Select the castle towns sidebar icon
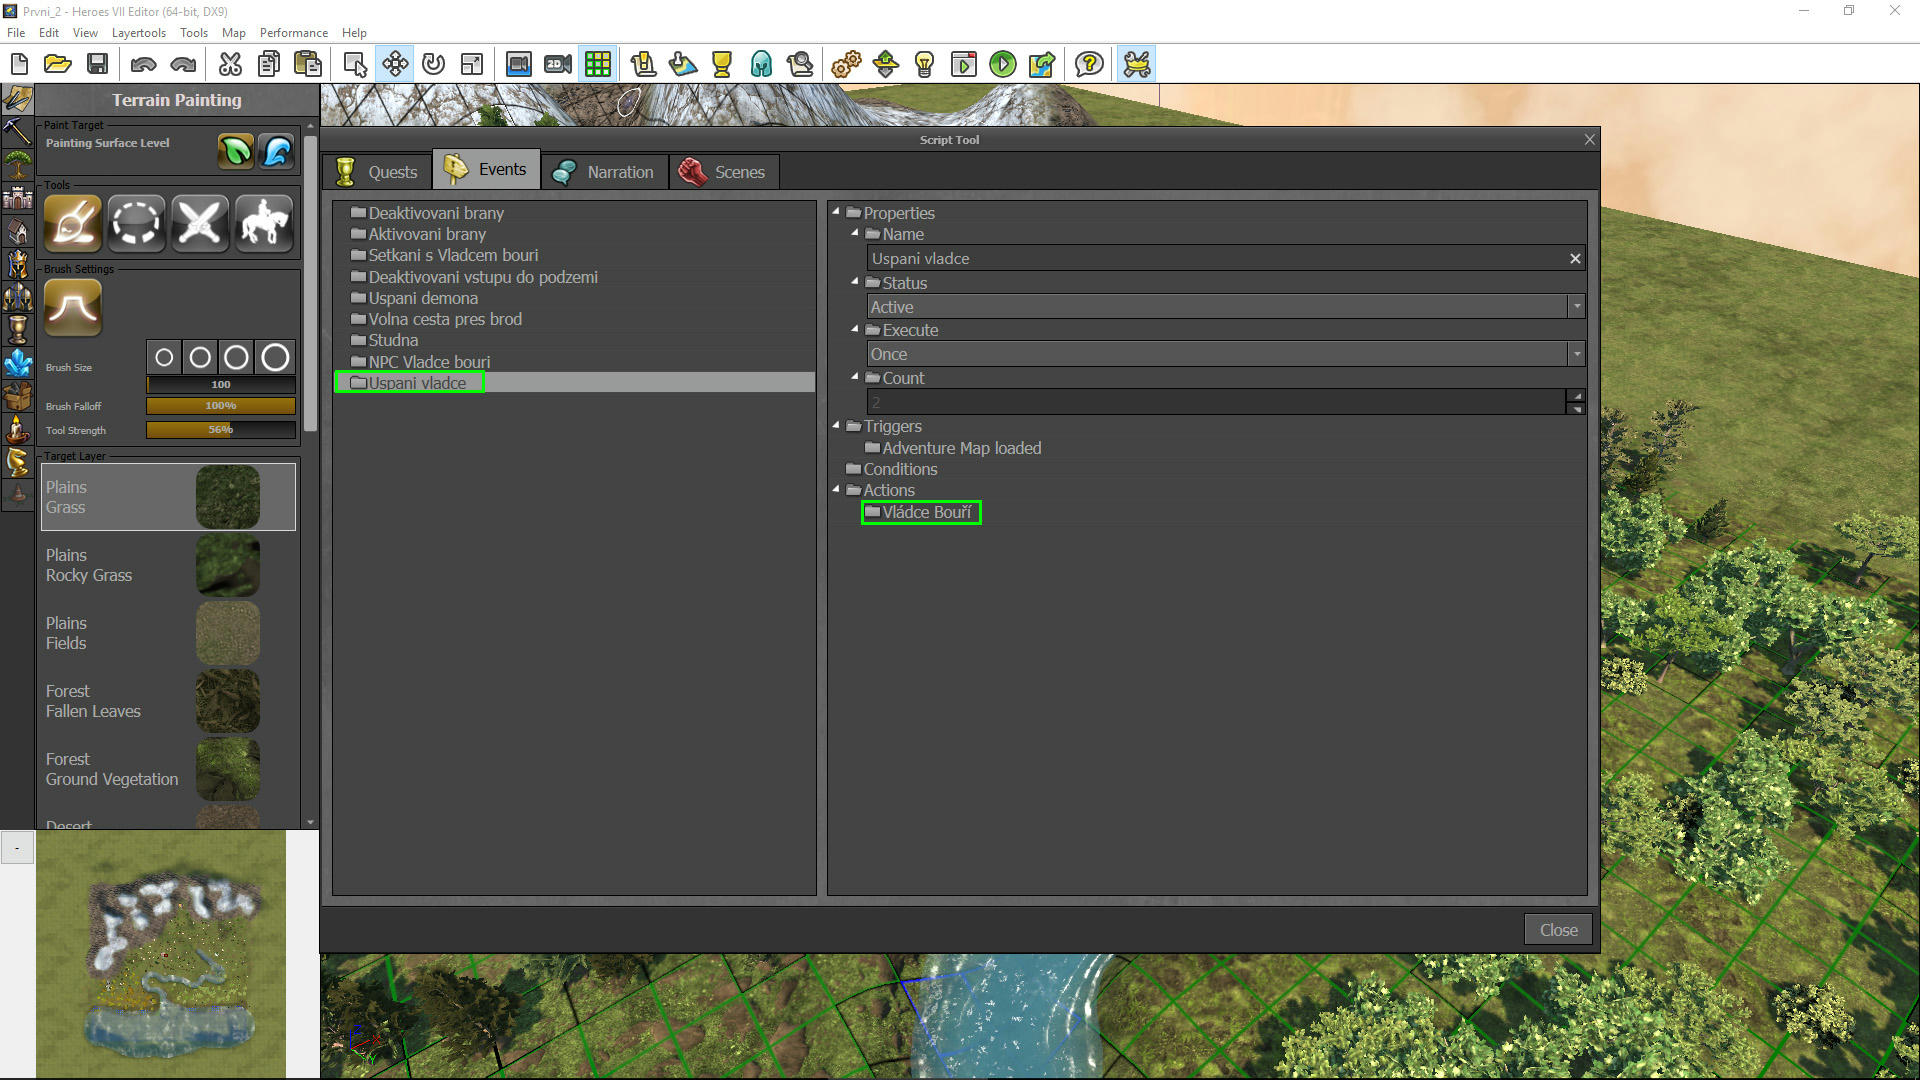Image resolution: width=1920 pixels, height=1080 pixels. [x=17, y=197]
